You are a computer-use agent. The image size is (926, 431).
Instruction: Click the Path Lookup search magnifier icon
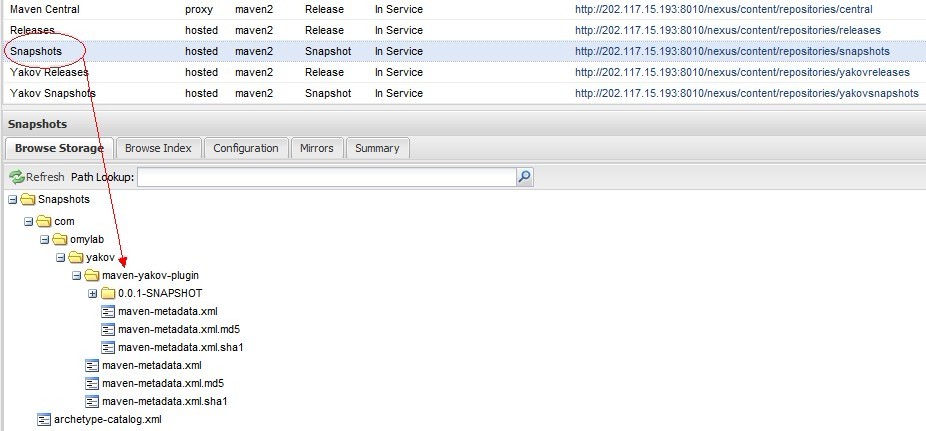pyautogui.click(x=525, y=177)
